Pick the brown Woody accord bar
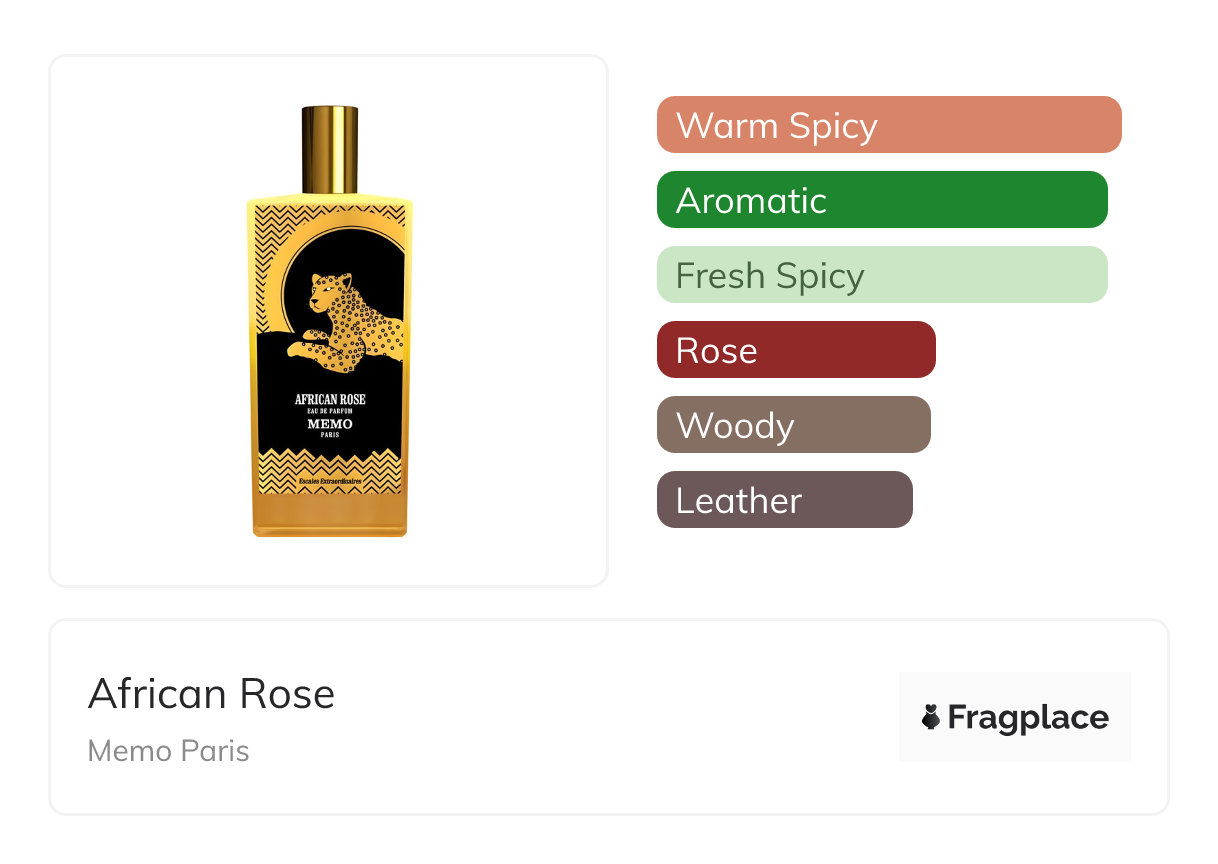The width and height of the screenshot is (1218, 864). coord(793,425)
